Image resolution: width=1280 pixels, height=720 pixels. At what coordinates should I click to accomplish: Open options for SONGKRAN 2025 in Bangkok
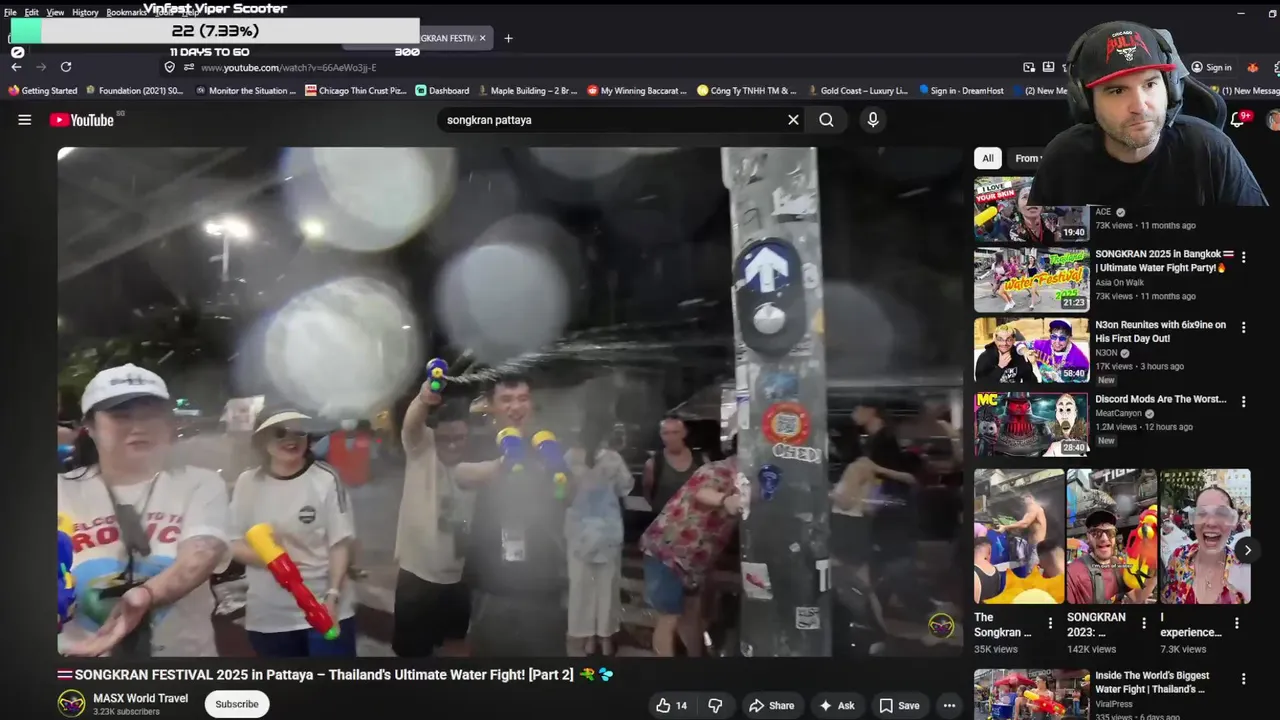(1243, 257)
